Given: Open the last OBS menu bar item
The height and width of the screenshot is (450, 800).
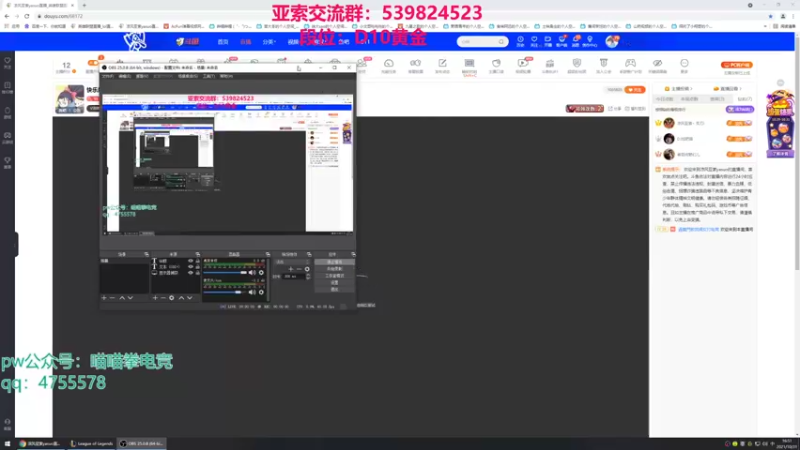Looking at the screenshot, I should (x=226, y=76).
